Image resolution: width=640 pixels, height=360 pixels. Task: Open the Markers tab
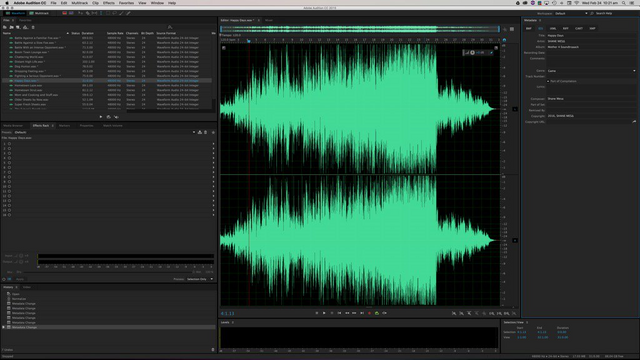64,126
